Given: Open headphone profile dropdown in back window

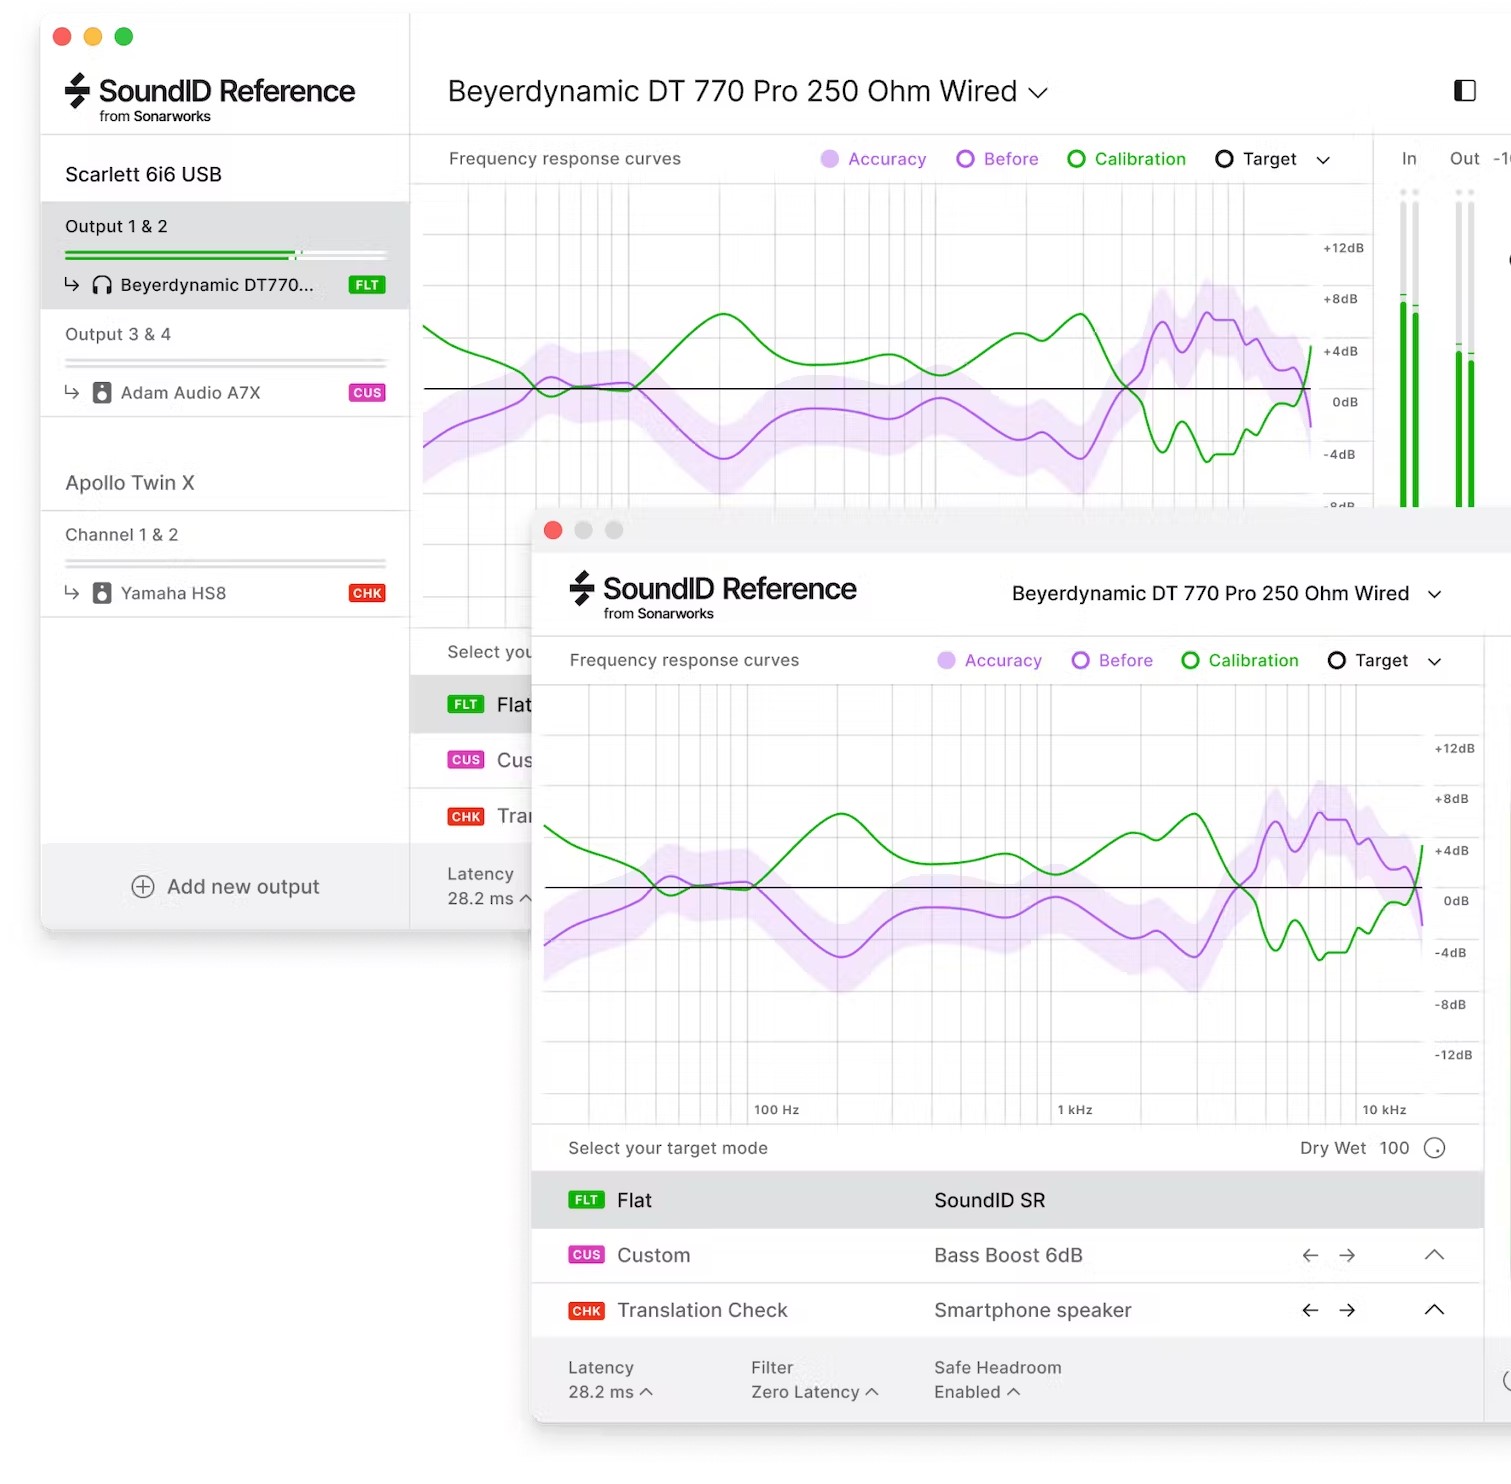Looking at the screenshot, I should click(748, 91).
